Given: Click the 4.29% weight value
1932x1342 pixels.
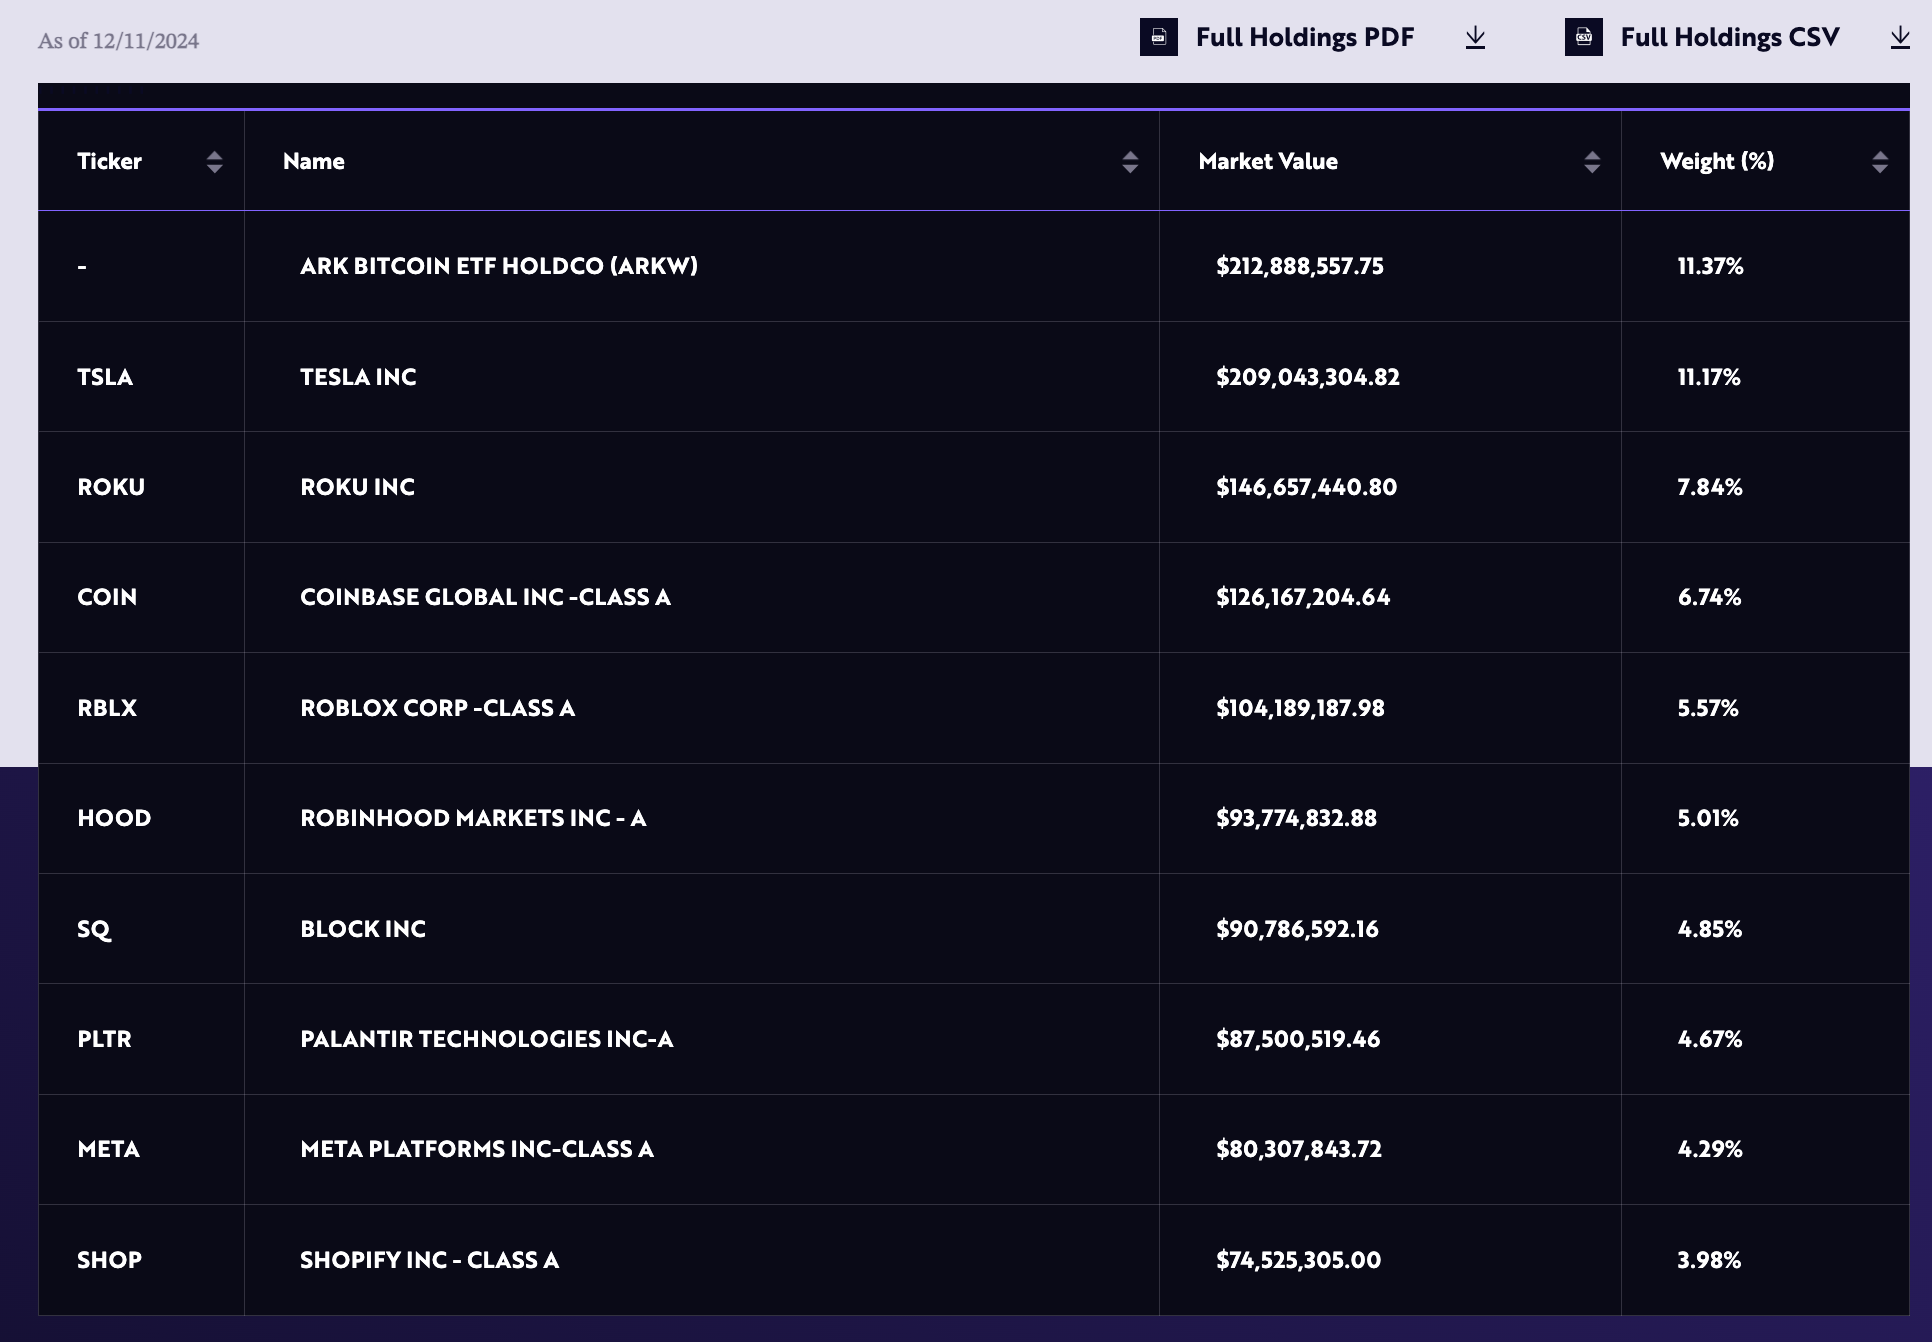Looking at the screenshot, I should coord(1710,1149).
